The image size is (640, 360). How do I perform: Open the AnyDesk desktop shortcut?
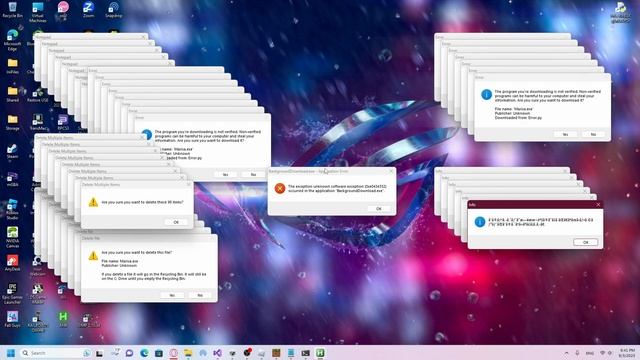(12, 263)
